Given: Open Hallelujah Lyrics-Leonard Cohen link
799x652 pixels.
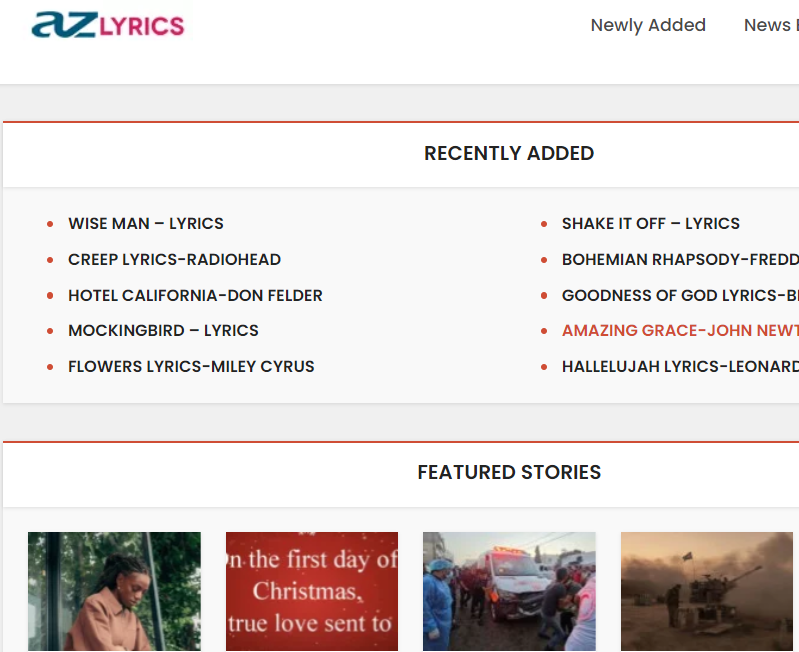Looking at the screenshot, I should 680,366.
